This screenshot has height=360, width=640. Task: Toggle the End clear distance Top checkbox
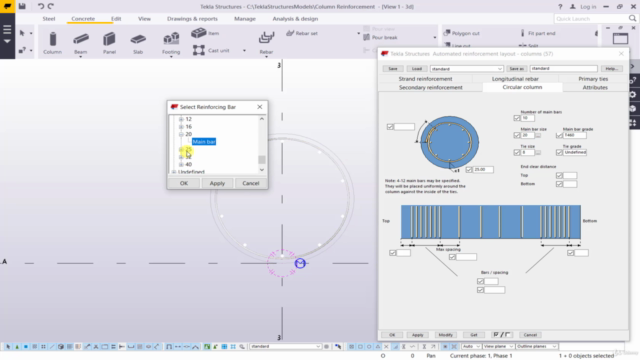pos(559,176)
